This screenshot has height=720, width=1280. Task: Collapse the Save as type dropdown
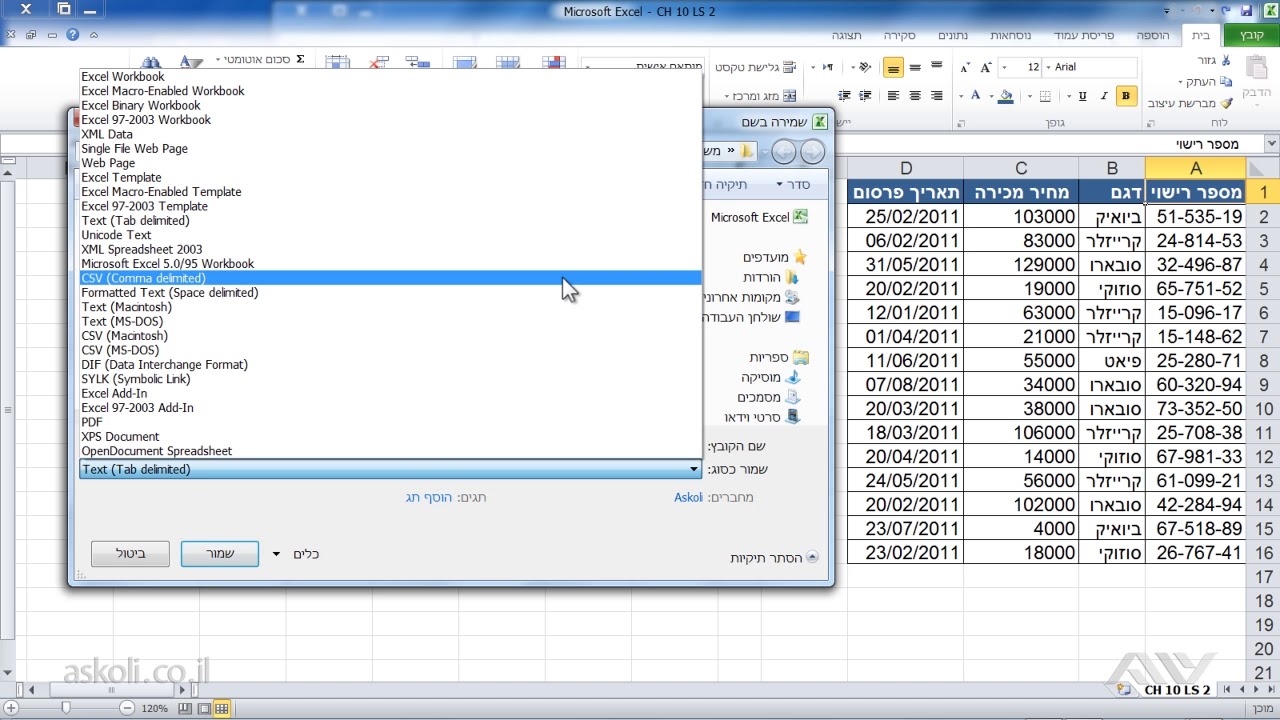pos(694,469)
